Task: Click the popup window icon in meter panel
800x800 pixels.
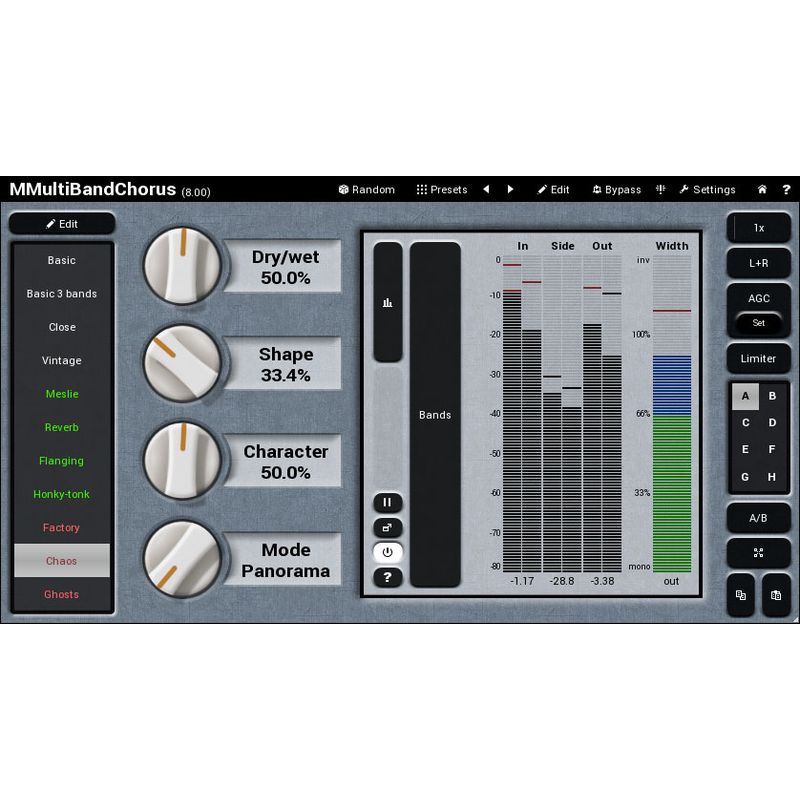Action: (x=388, y=528)
